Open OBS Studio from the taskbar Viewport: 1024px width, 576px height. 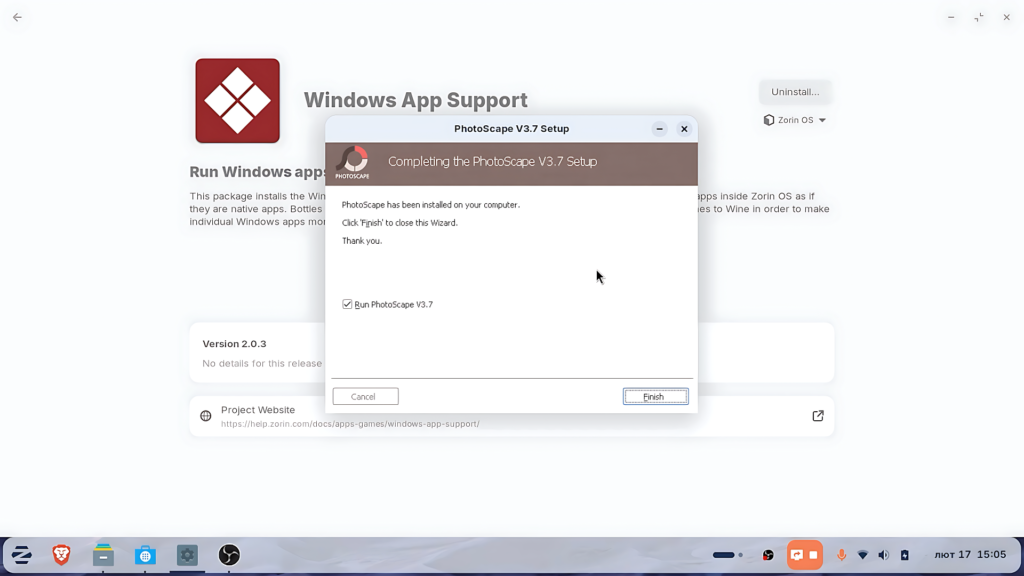(229, 555)
